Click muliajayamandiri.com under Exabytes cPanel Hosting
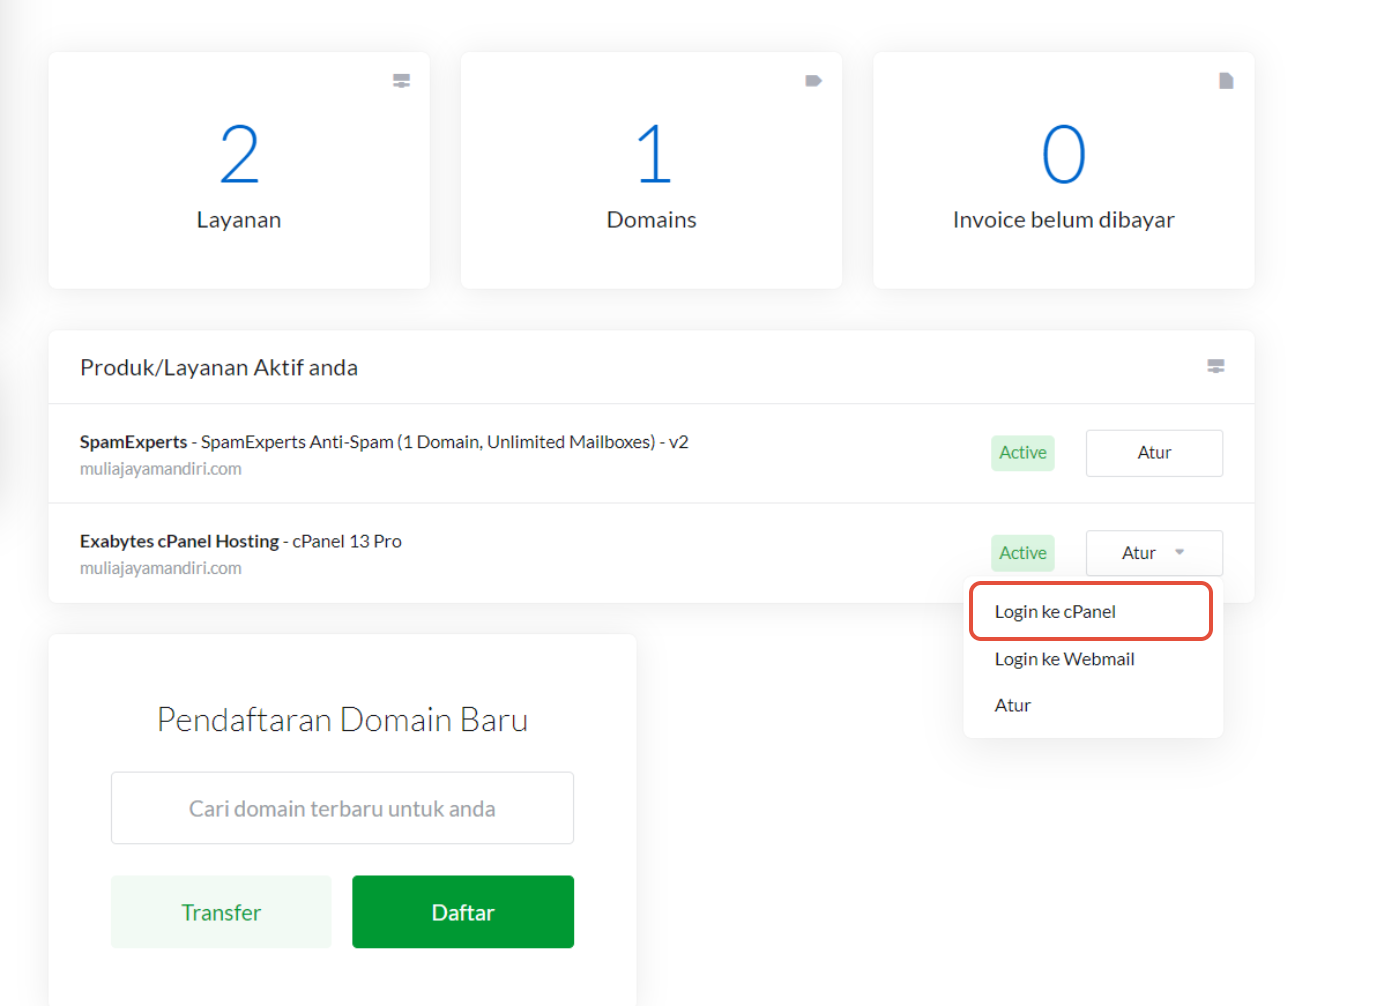The height and width of the screenshot is (1006, 1384). pyautogui.click(x=161, y=568)
